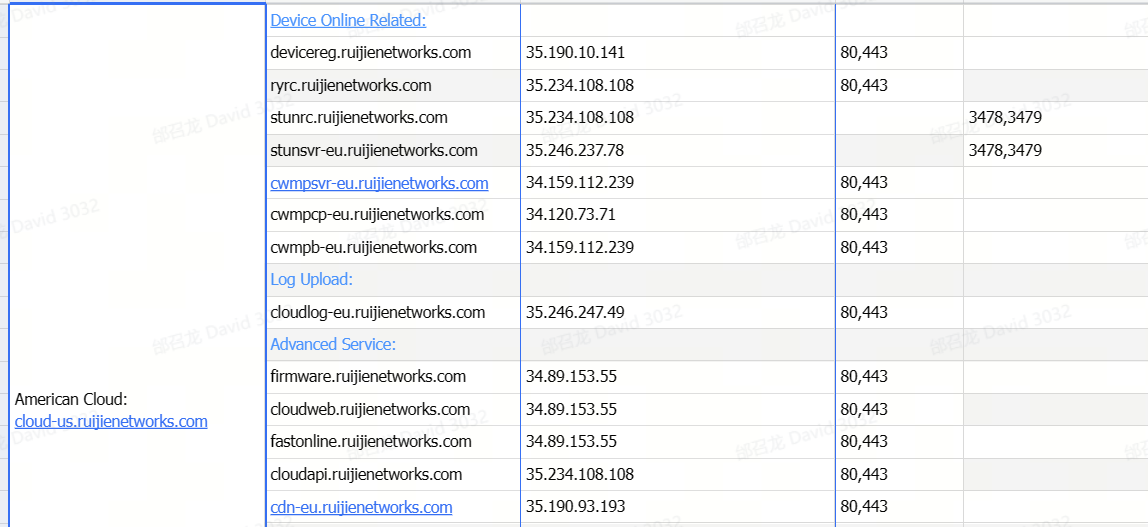The width and height of the screenshot is (1148, 527).
Task: Select the cloudlog-eu.ruijienetworks.com cell
Action: (393, 312)
